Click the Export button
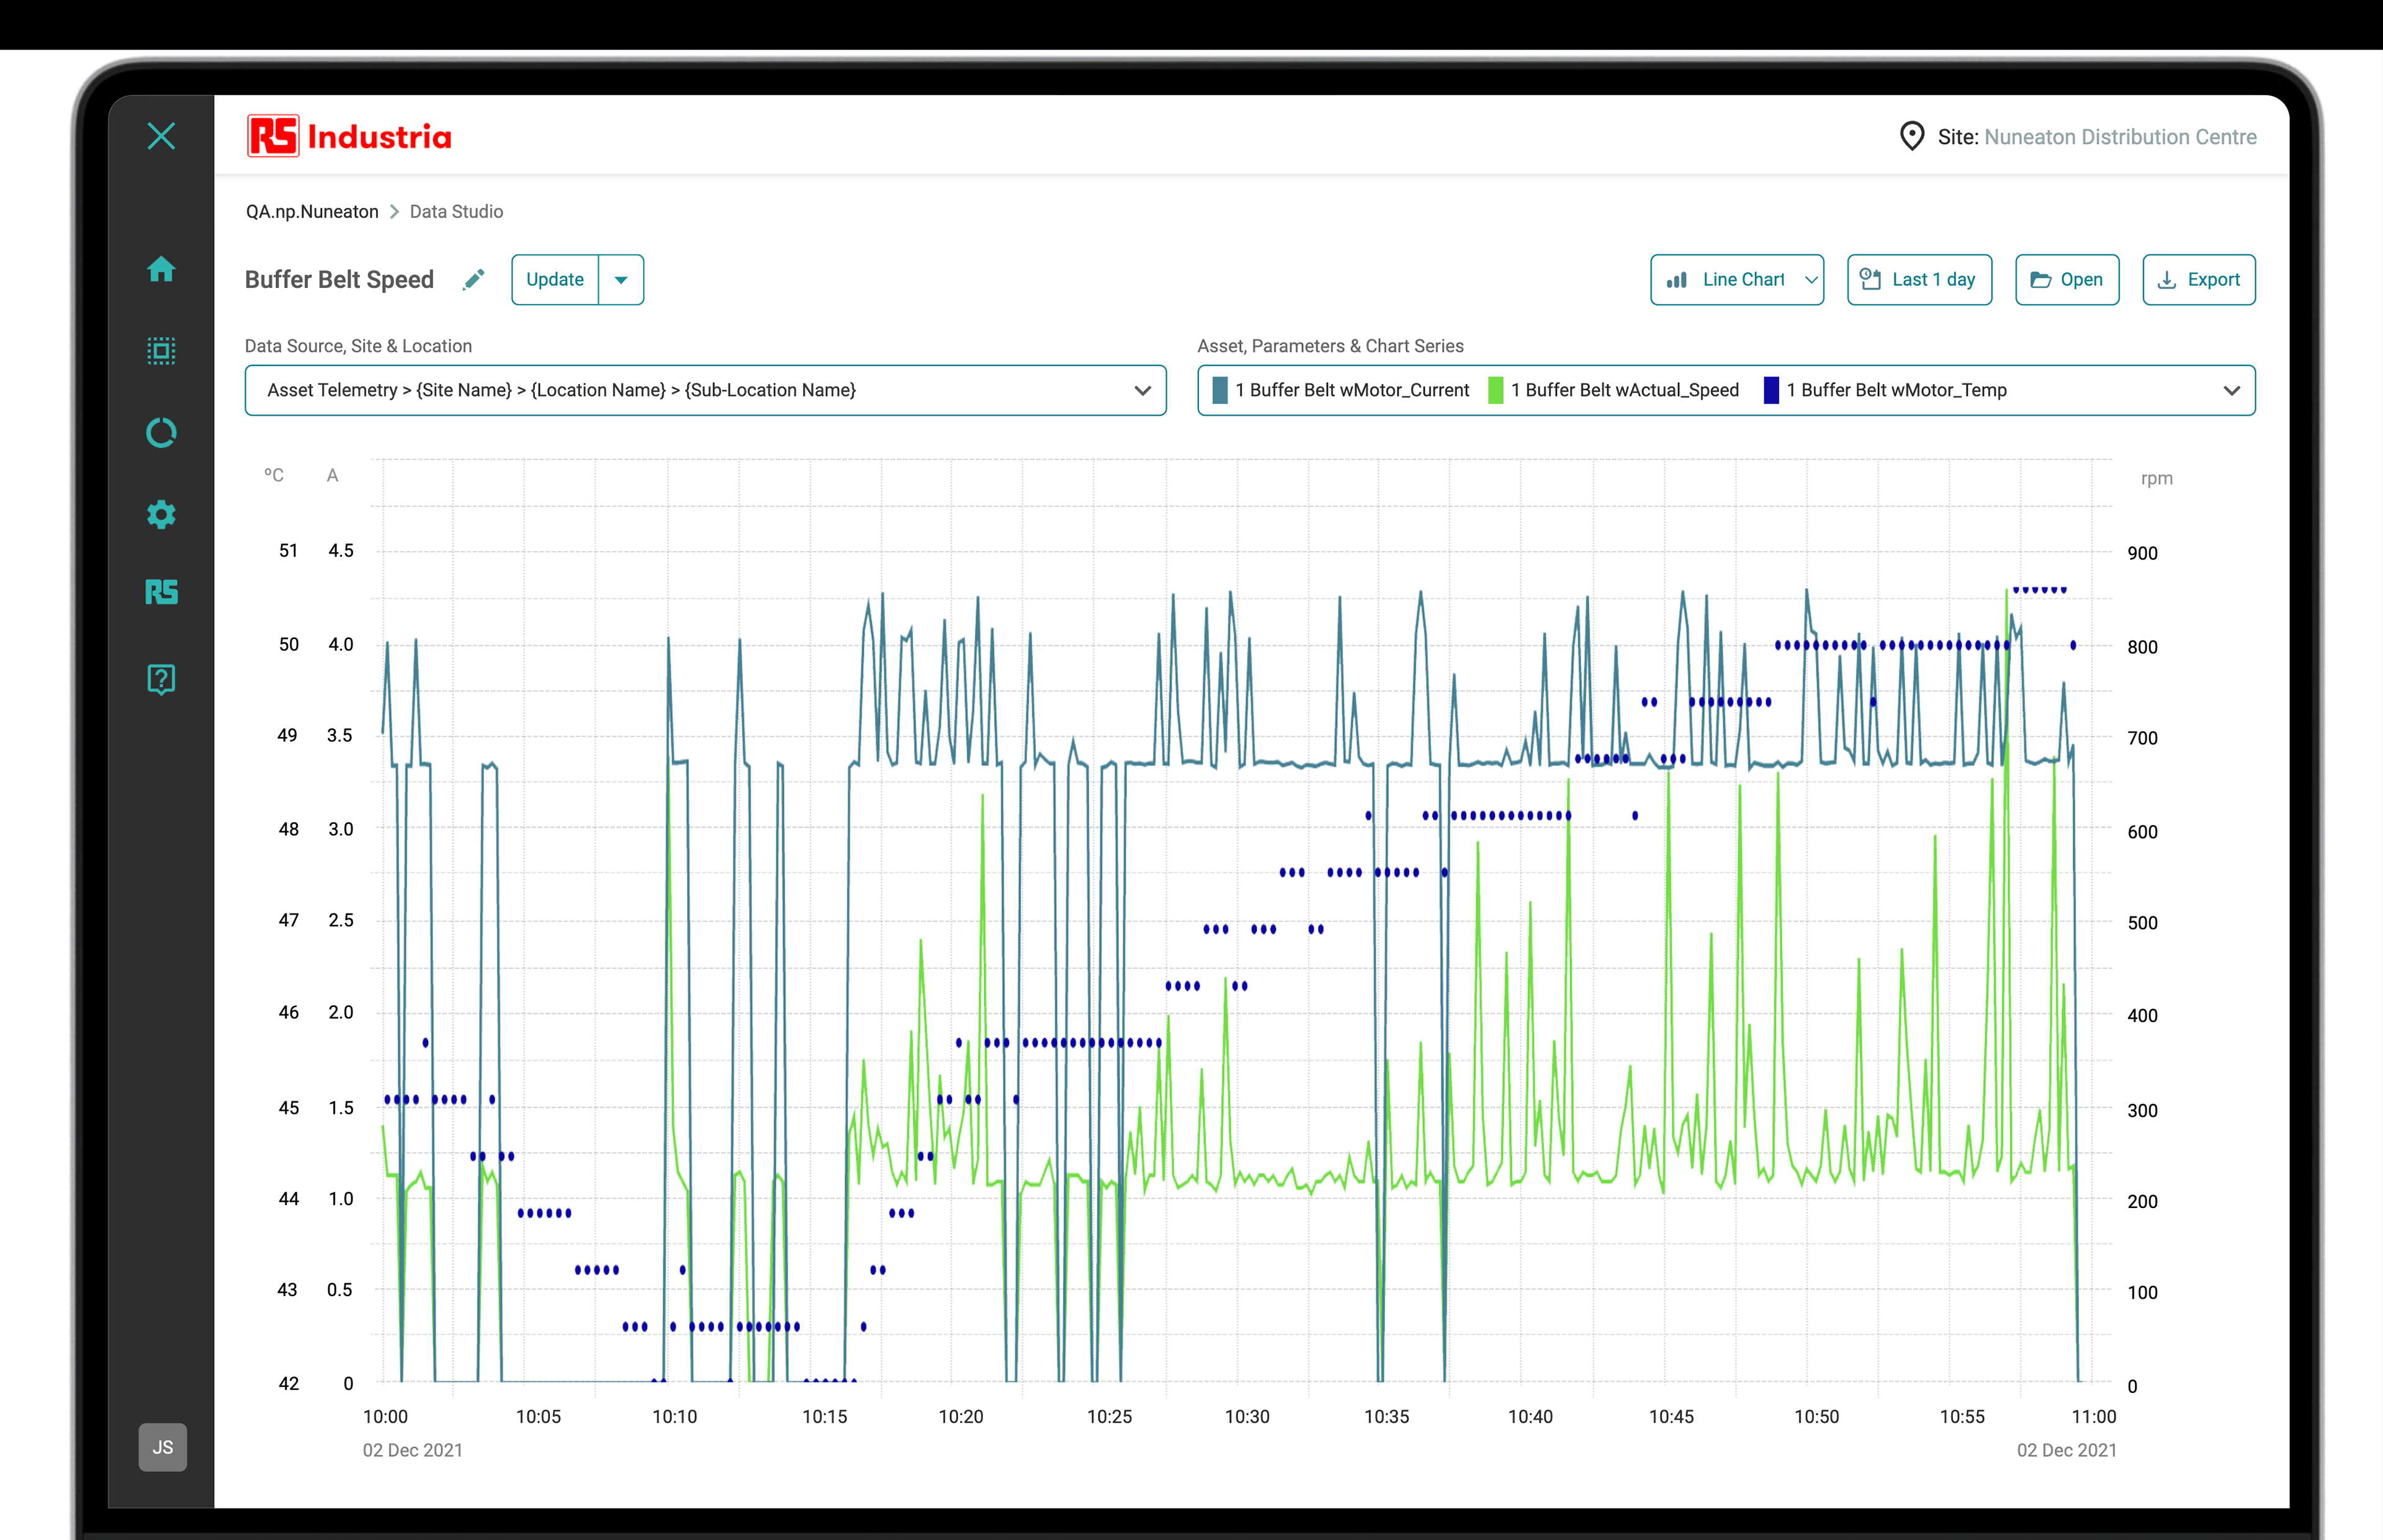Image resolution: width=2383 pixels, height=1540 pixels. [2198, 280]
